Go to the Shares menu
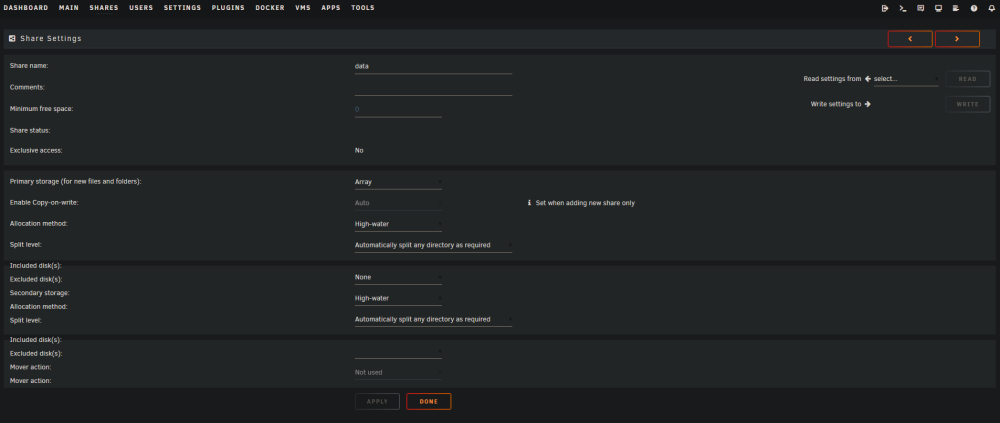This screenshot has width=1000, height=423. click(103, 8)
